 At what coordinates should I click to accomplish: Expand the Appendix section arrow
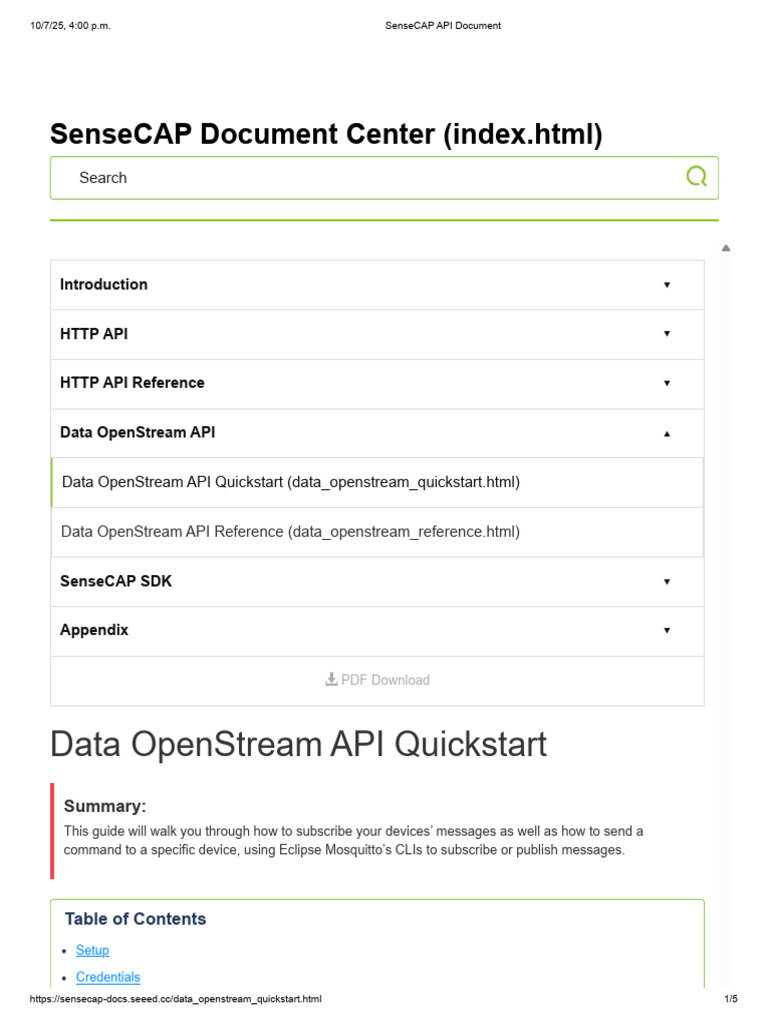pos(667,631)
